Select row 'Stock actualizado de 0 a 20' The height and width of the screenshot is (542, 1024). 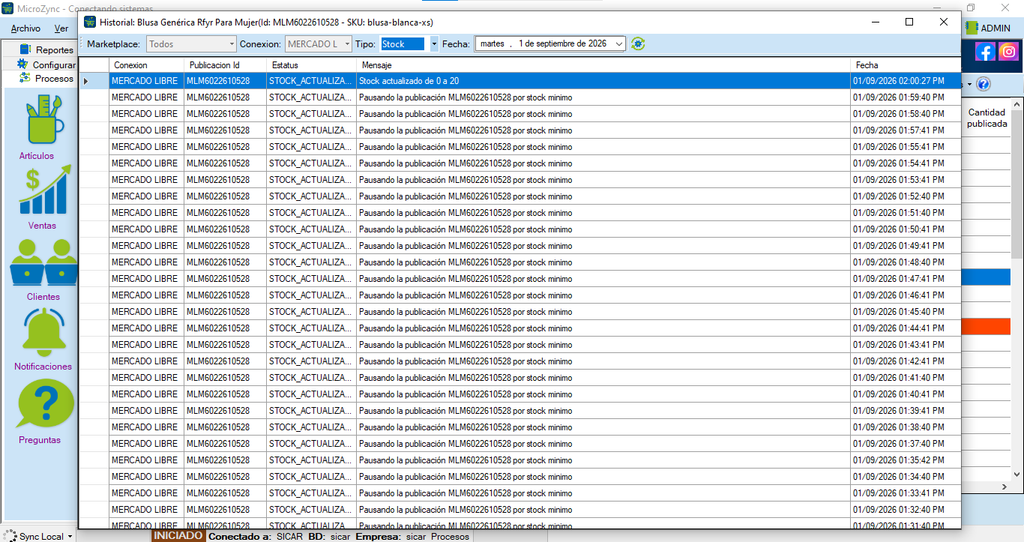point(520,81)
